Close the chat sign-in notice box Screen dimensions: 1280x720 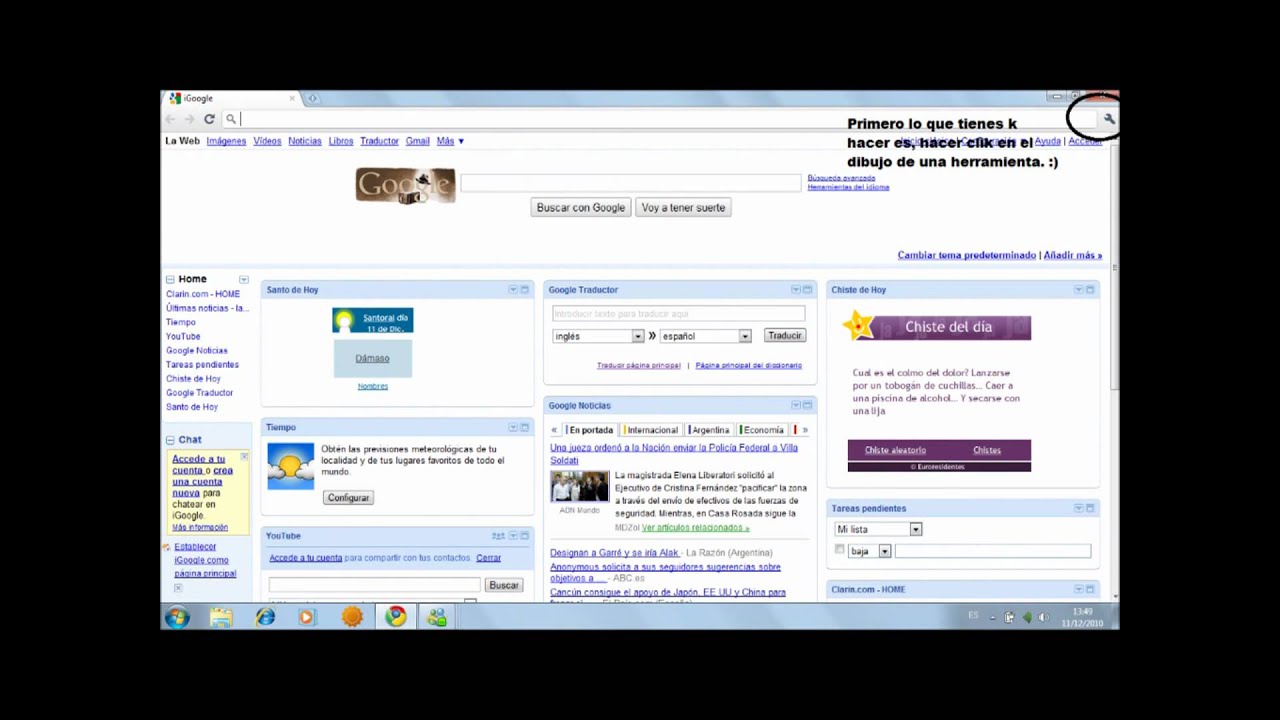click(244, 457)
